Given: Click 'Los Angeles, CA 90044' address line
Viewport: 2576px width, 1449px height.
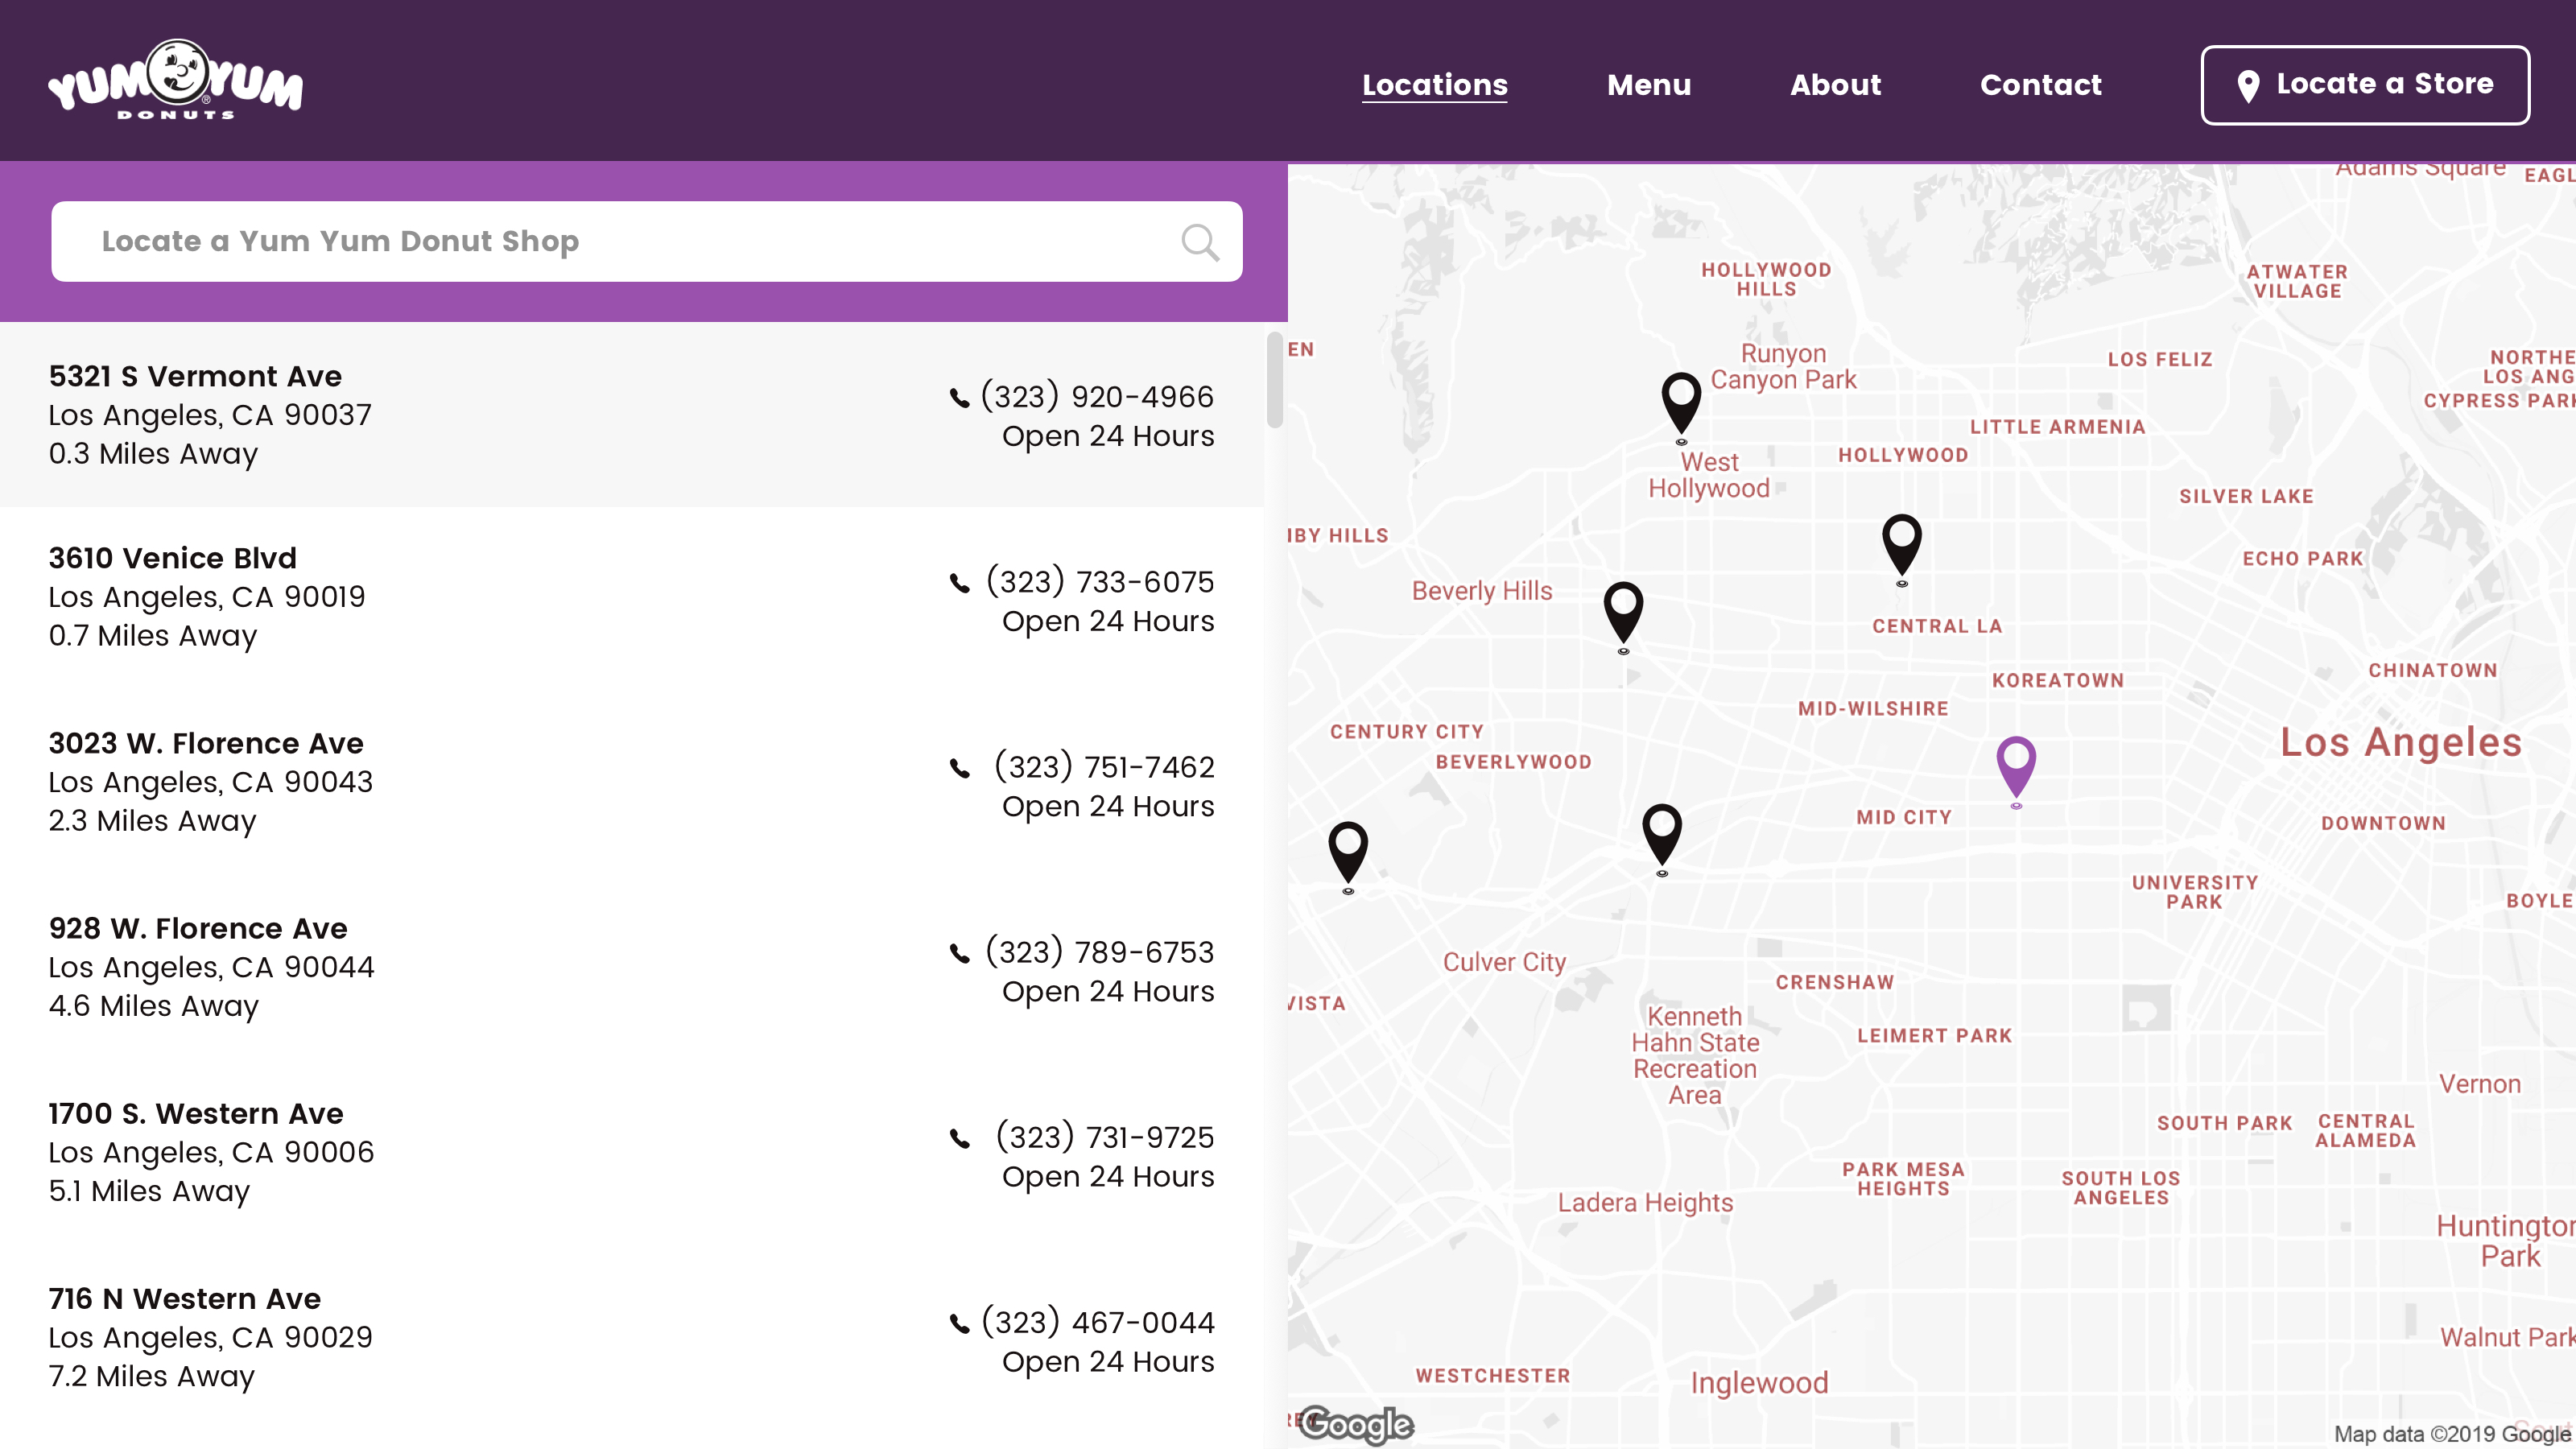Looking at the screenshot, I should pyautogui.click(x=212, y=967).
